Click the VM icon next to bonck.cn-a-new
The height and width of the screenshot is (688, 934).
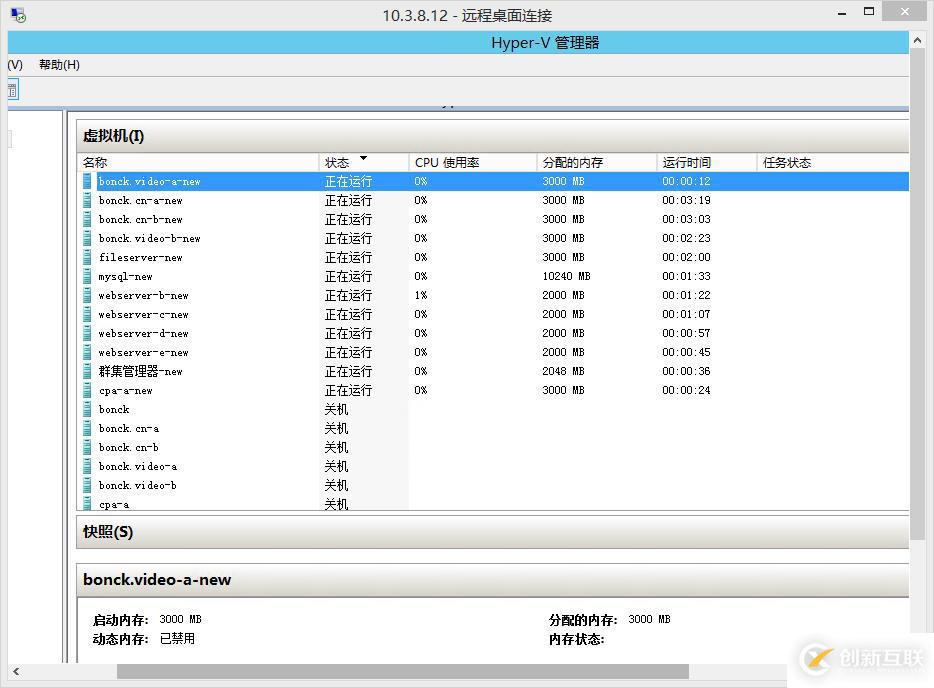tap(88, 200)
